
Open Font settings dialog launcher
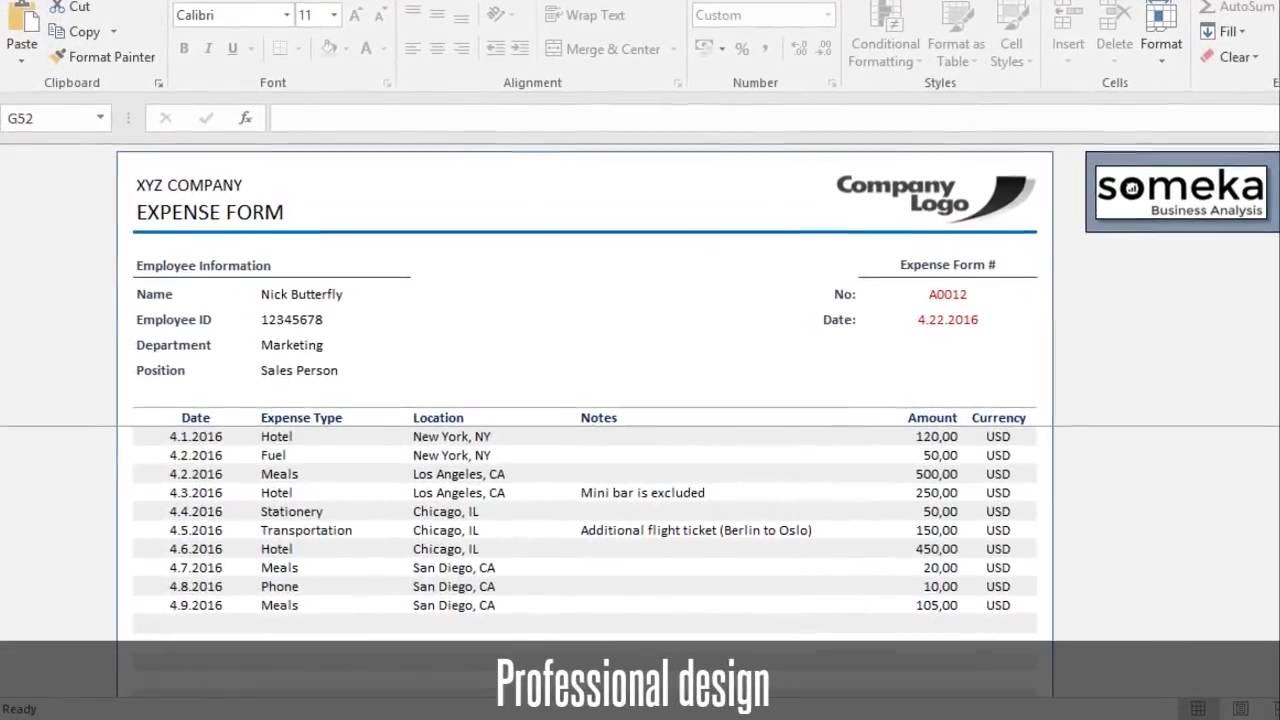point(387,84)
